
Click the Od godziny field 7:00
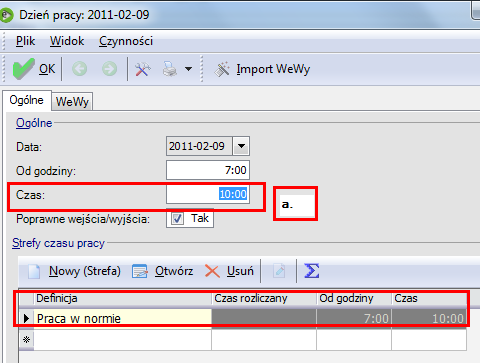pyautogui.click(x=208, y=170)
